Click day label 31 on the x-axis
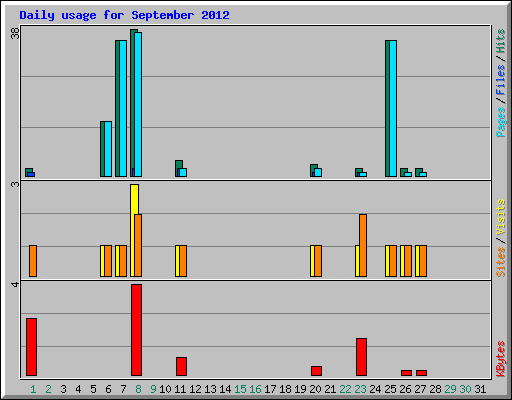This screenshot has width=512, height=400. (x=480, y=389)
